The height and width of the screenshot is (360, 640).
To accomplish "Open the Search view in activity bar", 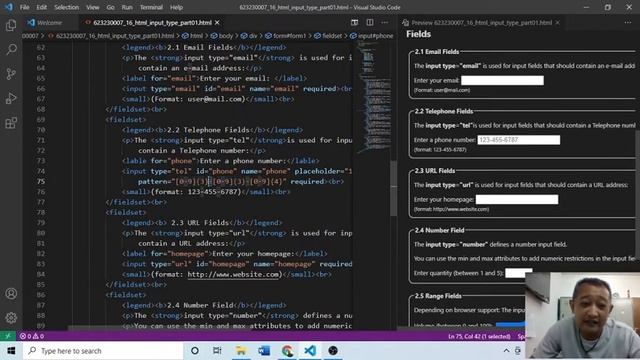I will click(x=11, y=50).
